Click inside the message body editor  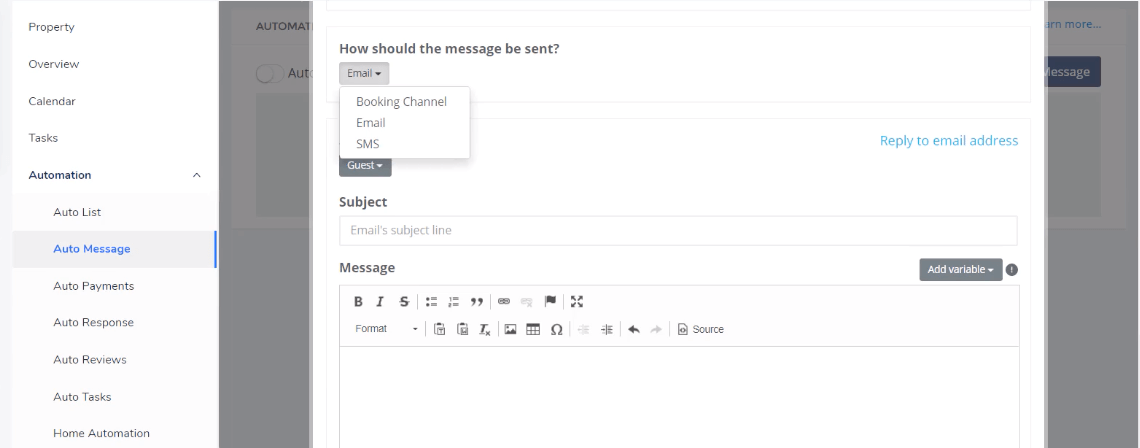[679, 396]
